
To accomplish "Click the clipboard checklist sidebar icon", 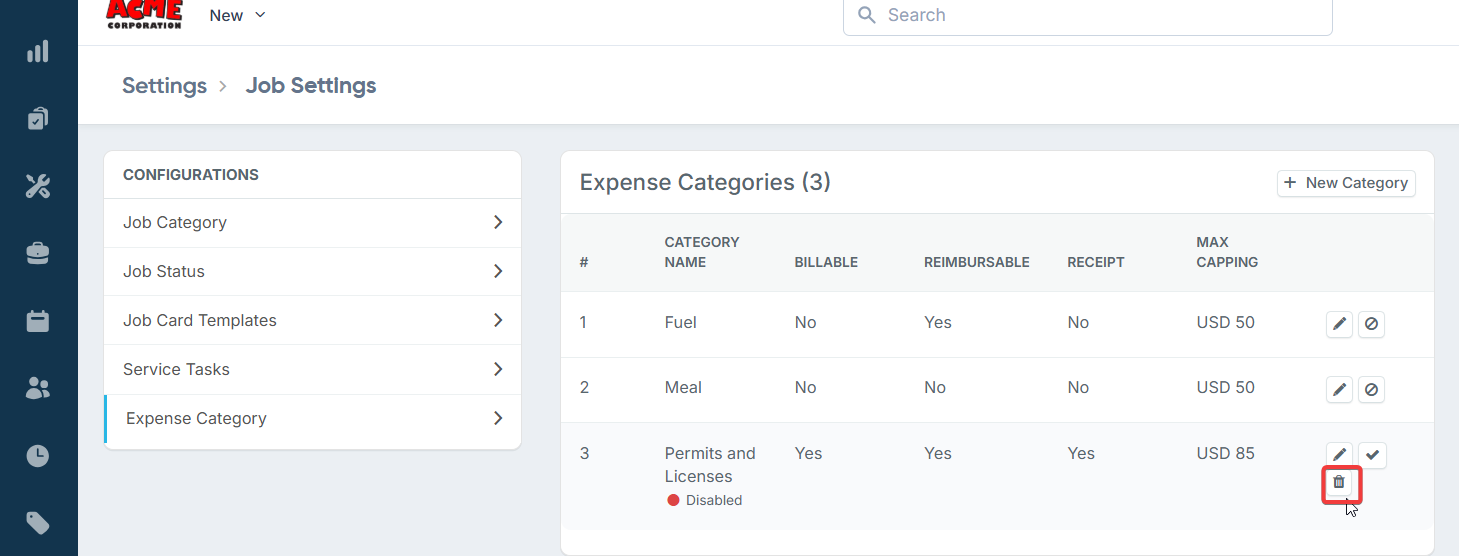I will 38,119.
